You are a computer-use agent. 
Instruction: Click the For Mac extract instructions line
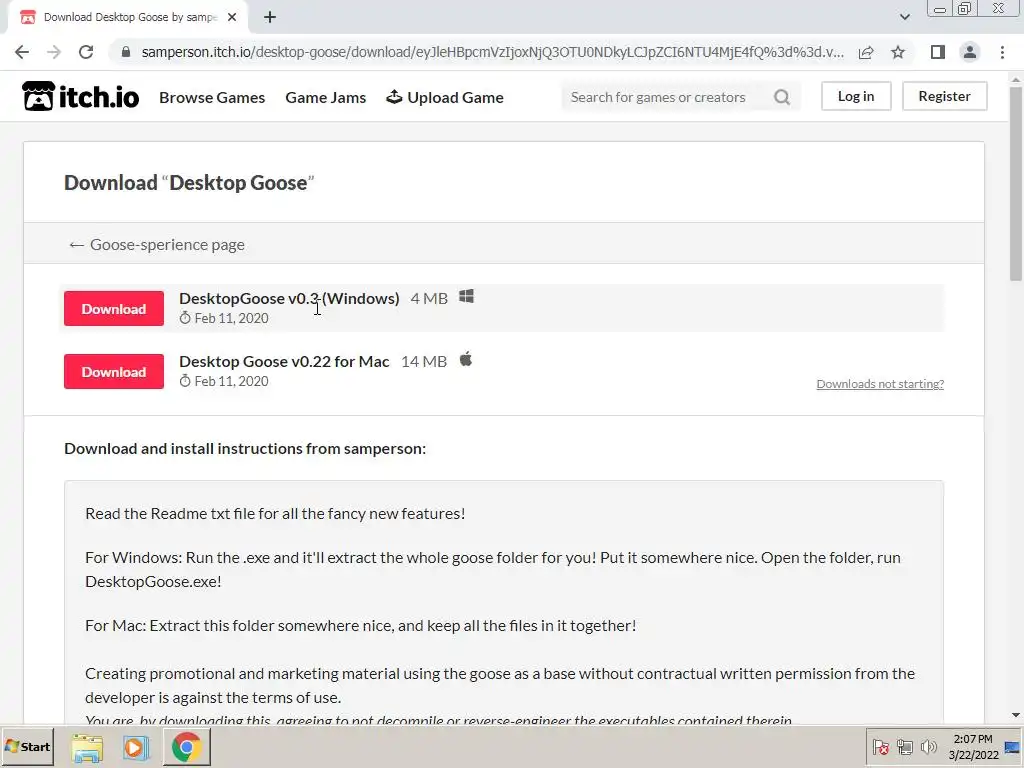tap(360, 626)
